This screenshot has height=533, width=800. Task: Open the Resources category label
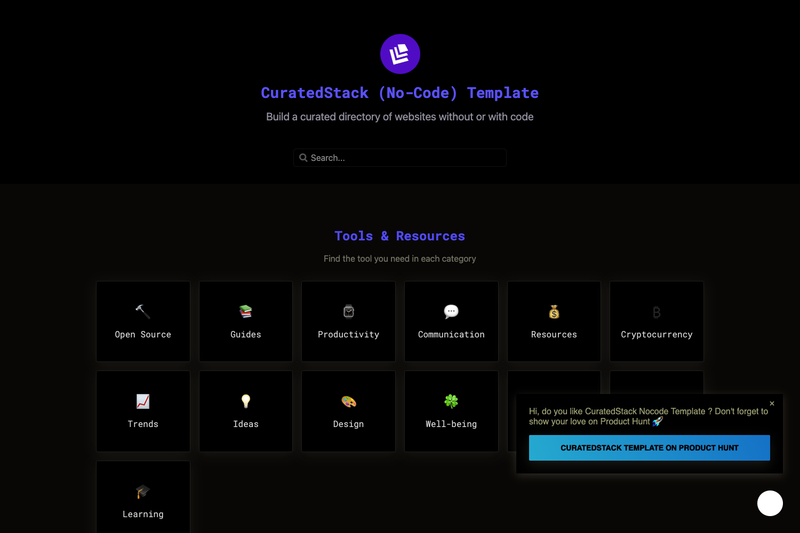coord(554,335)
